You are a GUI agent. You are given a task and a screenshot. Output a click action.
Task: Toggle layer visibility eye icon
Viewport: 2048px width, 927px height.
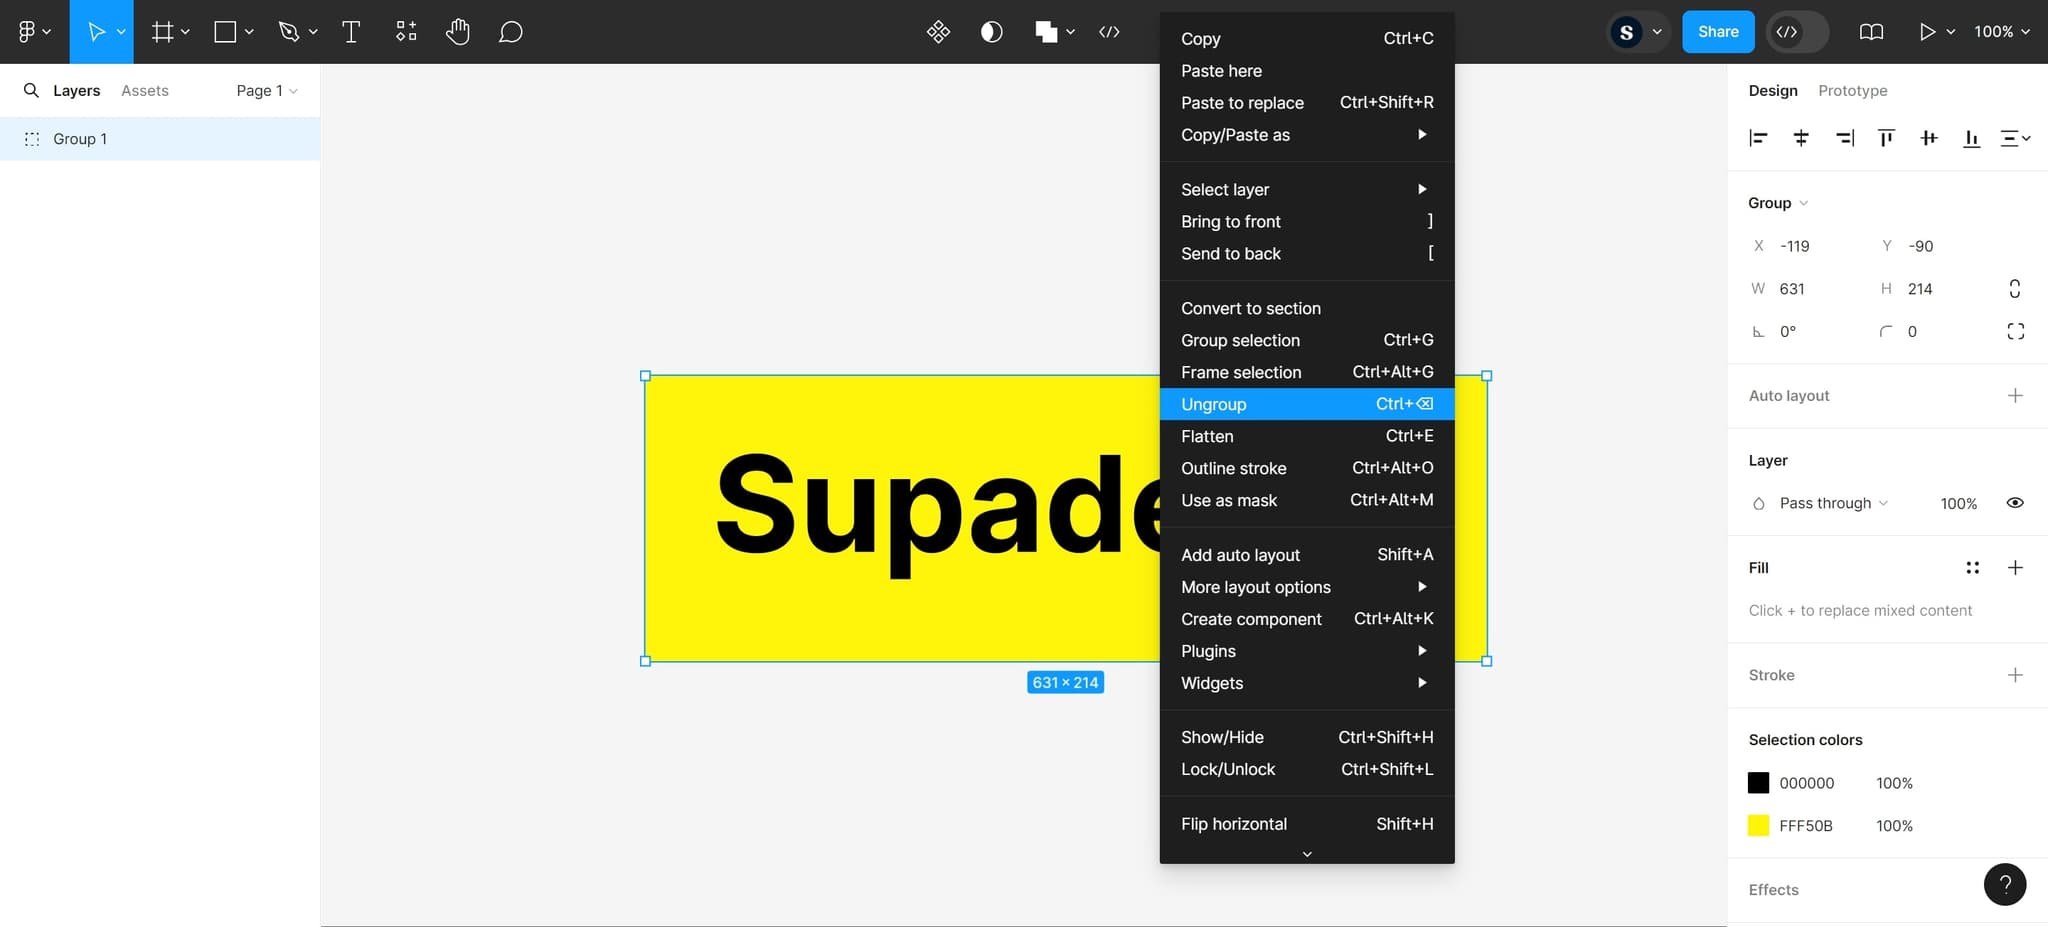(x=2015, y=503)
